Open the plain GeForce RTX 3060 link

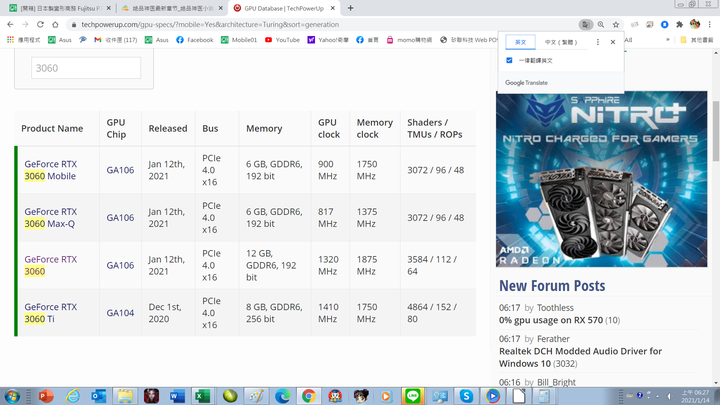[51, 265]
